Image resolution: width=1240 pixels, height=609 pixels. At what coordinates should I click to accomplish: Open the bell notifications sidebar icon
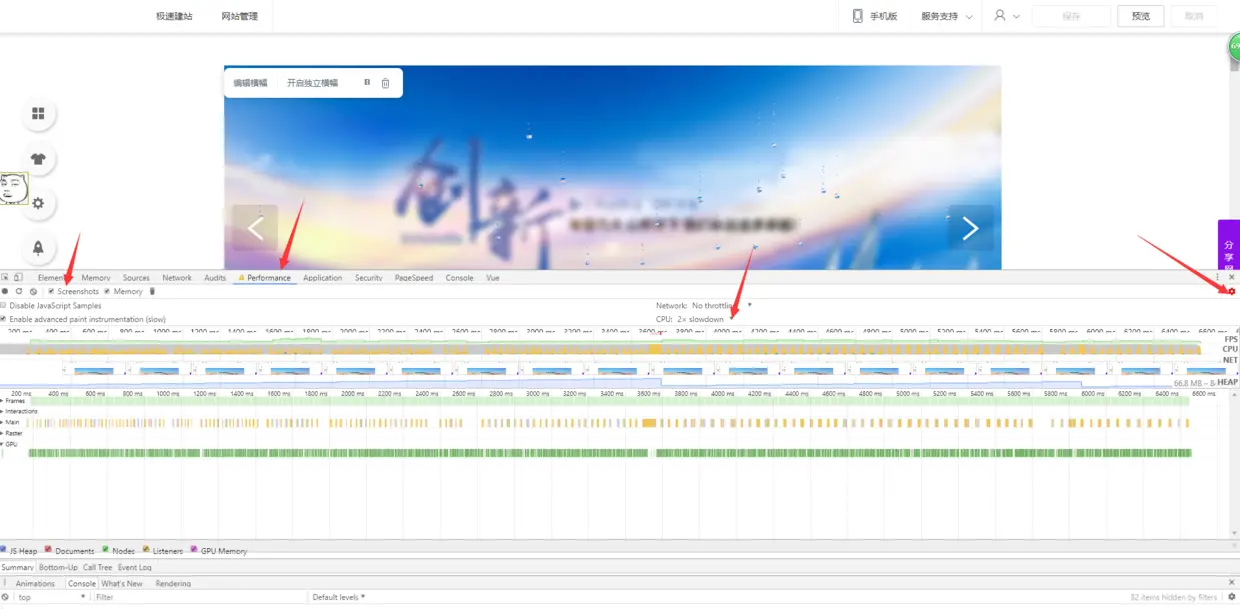(x=38, y=247)
